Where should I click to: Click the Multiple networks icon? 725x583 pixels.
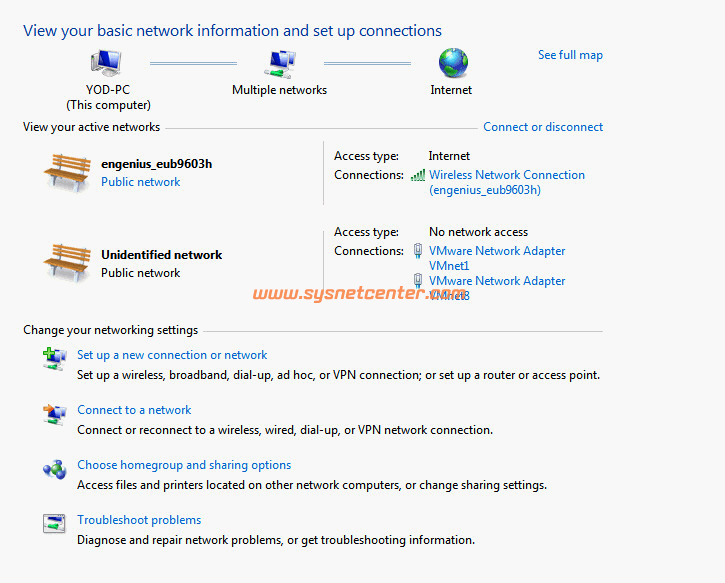point(280,65)
